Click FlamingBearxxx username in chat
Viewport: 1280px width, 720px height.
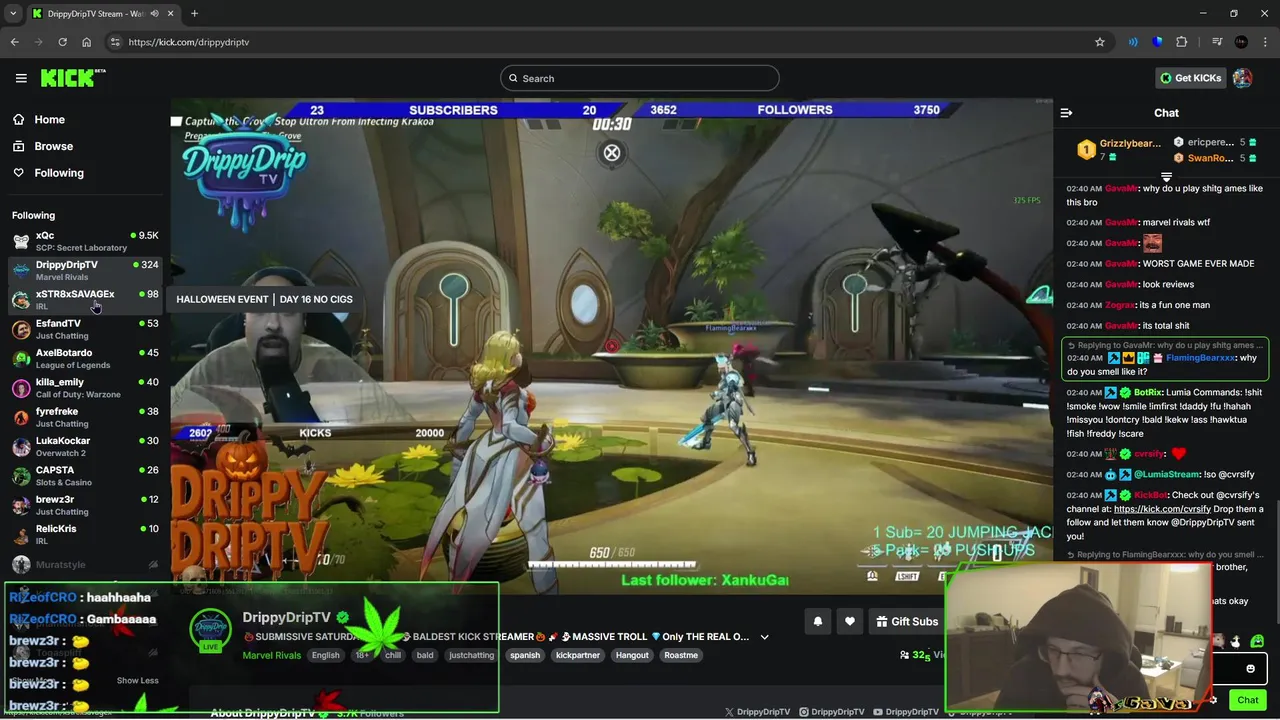coord(1201,358)
